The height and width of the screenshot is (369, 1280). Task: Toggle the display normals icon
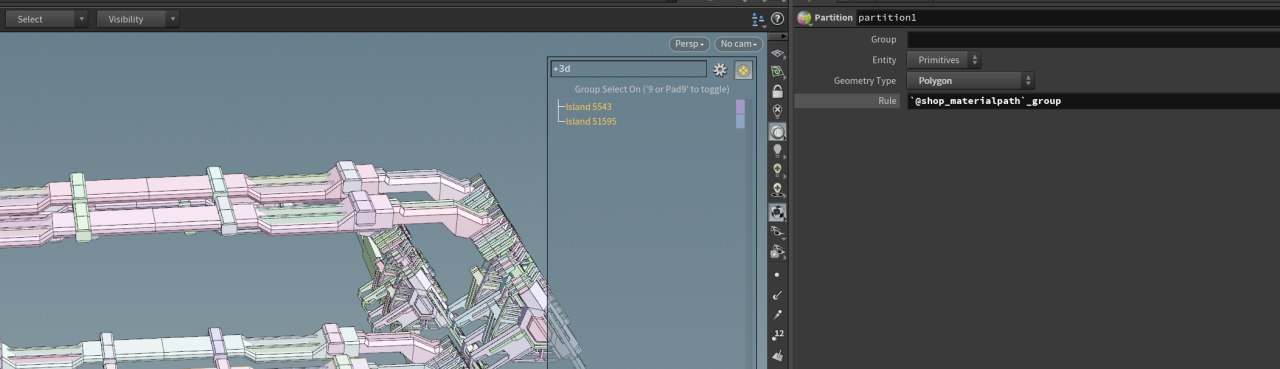tap(778, 295)
